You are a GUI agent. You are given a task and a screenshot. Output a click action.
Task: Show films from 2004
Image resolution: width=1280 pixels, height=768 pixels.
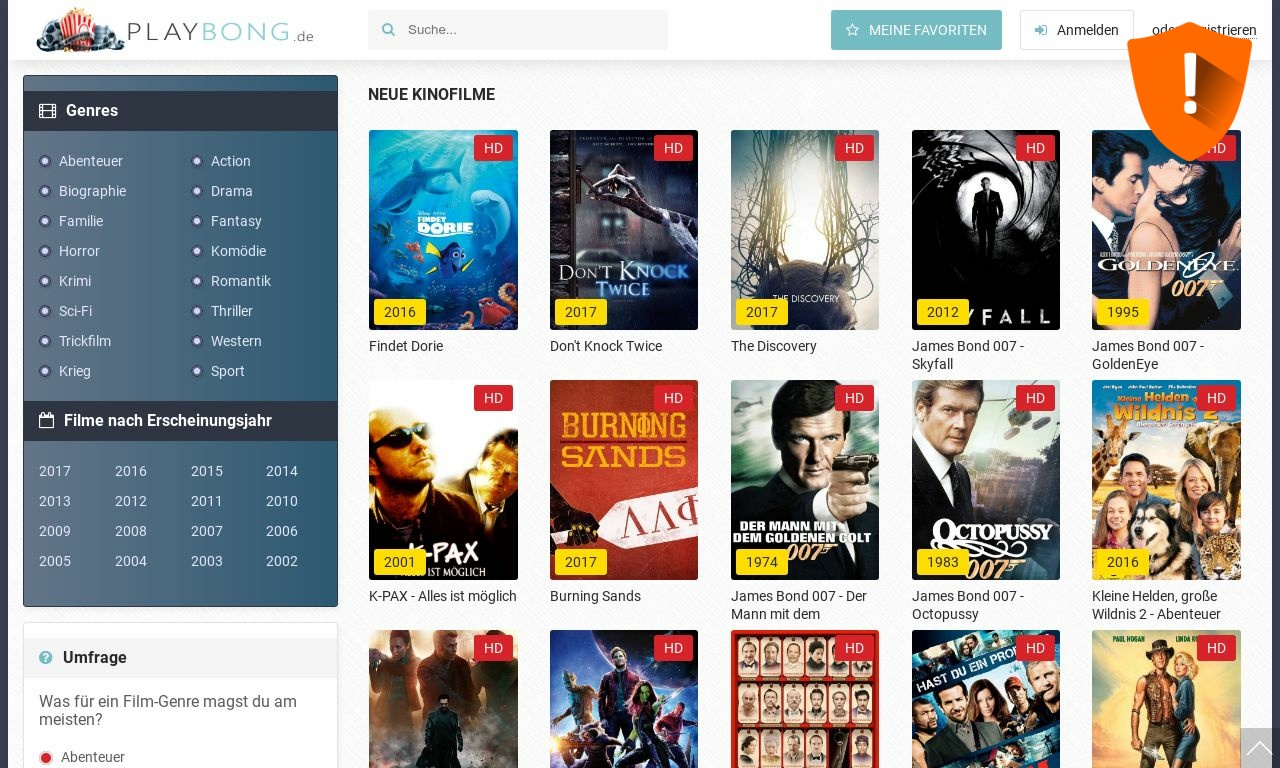click(x=131, y=561)
